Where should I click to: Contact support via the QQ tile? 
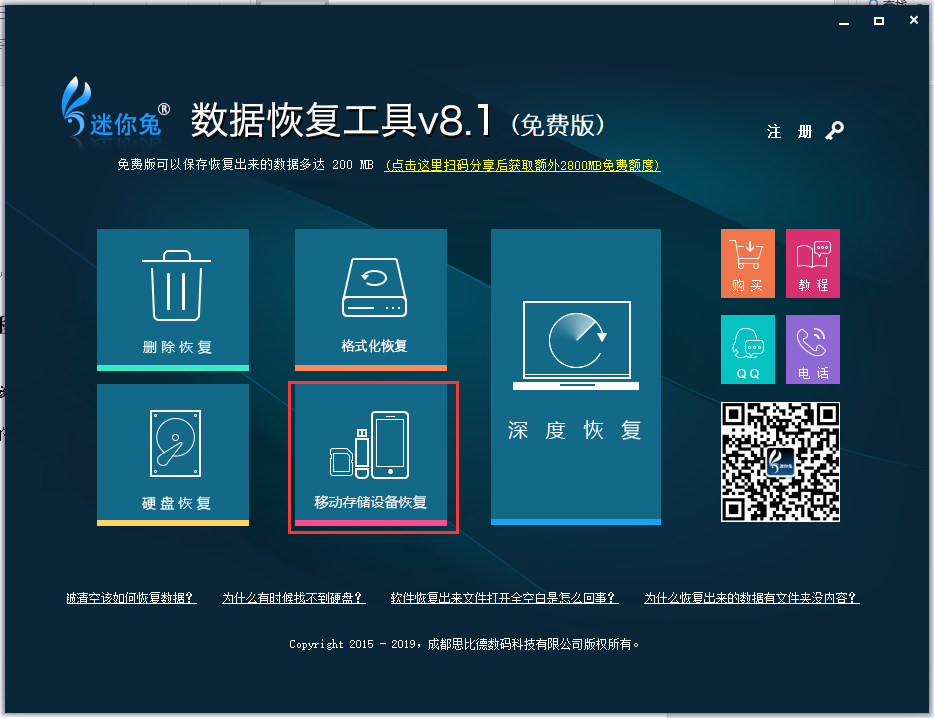(748, 349)
